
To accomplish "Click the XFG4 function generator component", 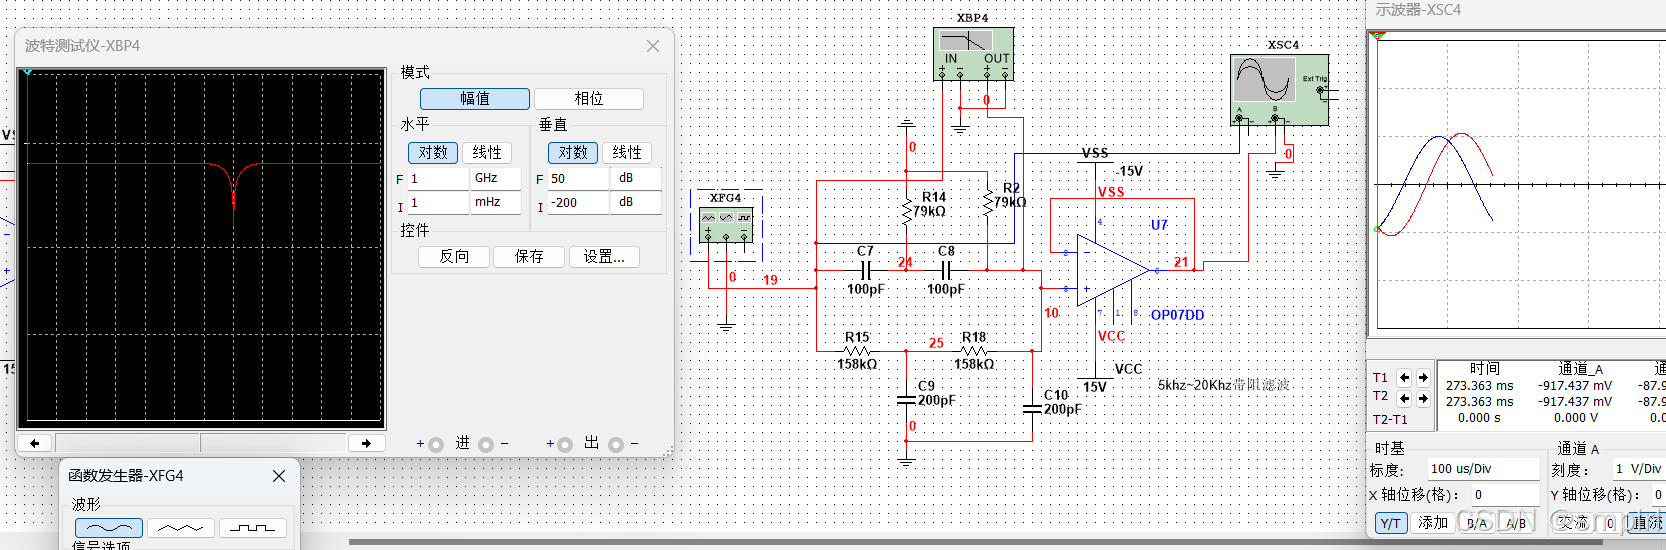I will coord(726,224).
